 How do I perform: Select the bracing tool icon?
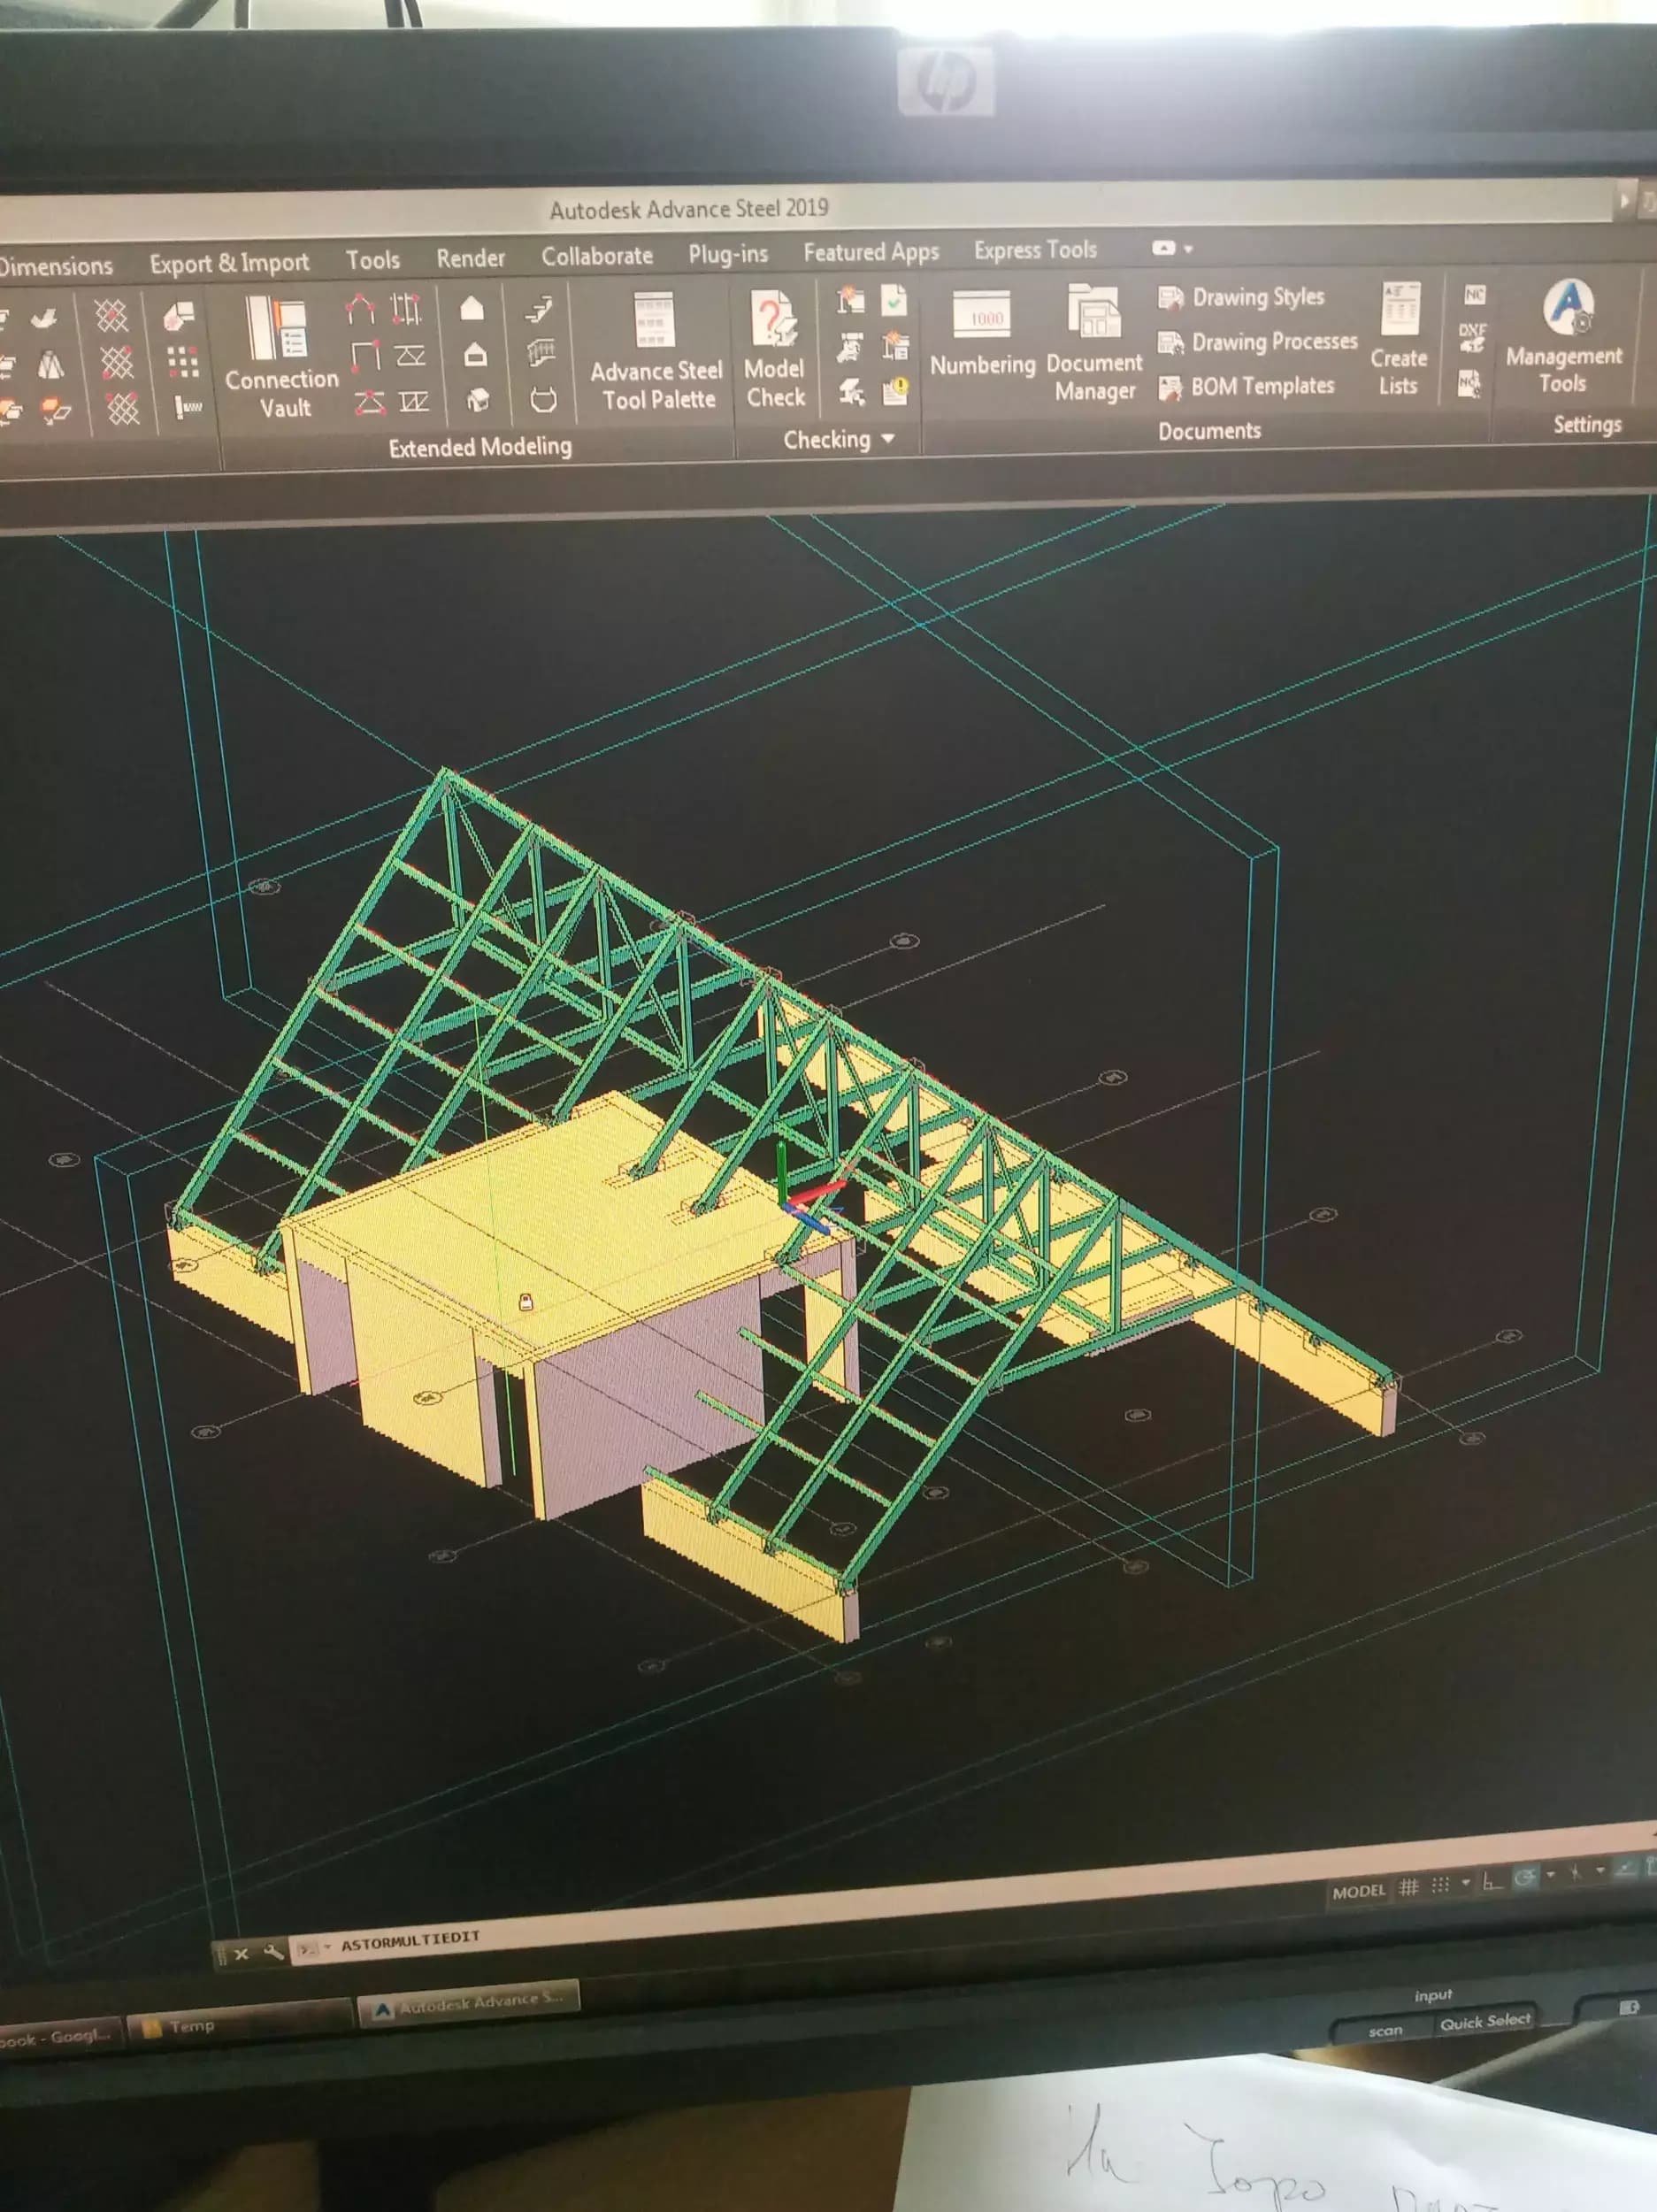click(x=411, y=355)
